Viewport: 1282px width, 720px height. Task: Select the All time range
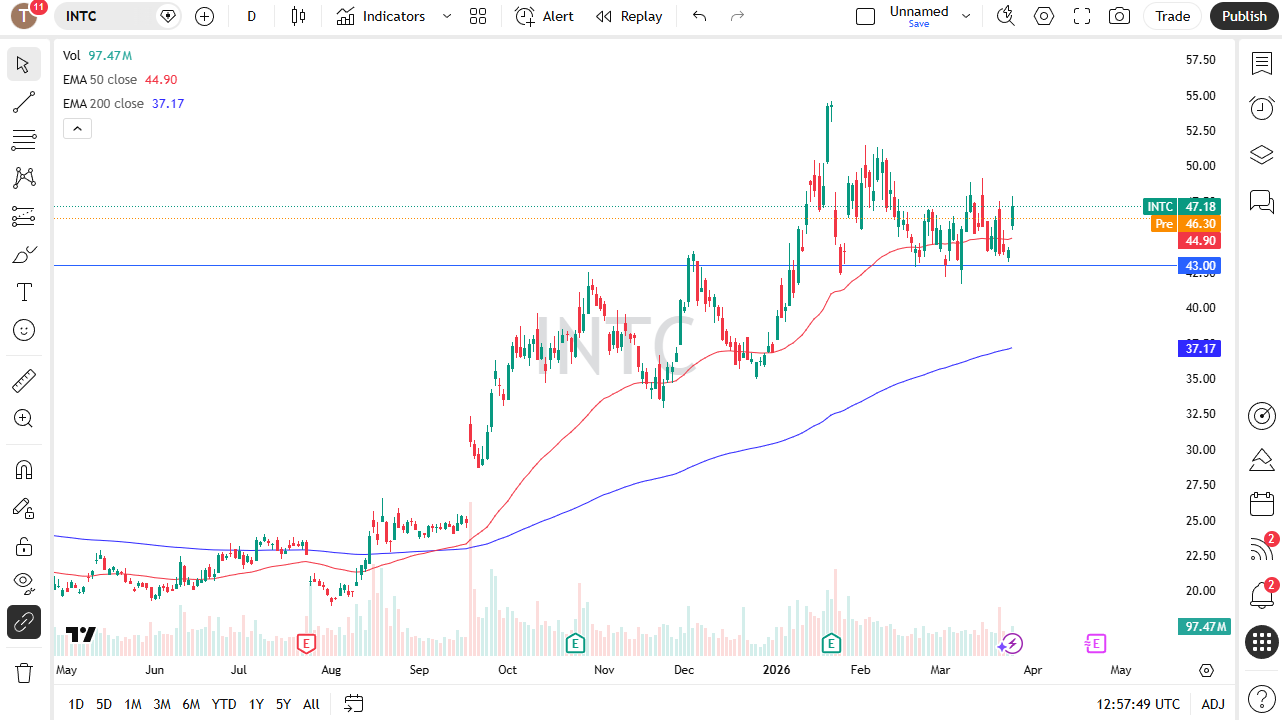tap(311, 704)
